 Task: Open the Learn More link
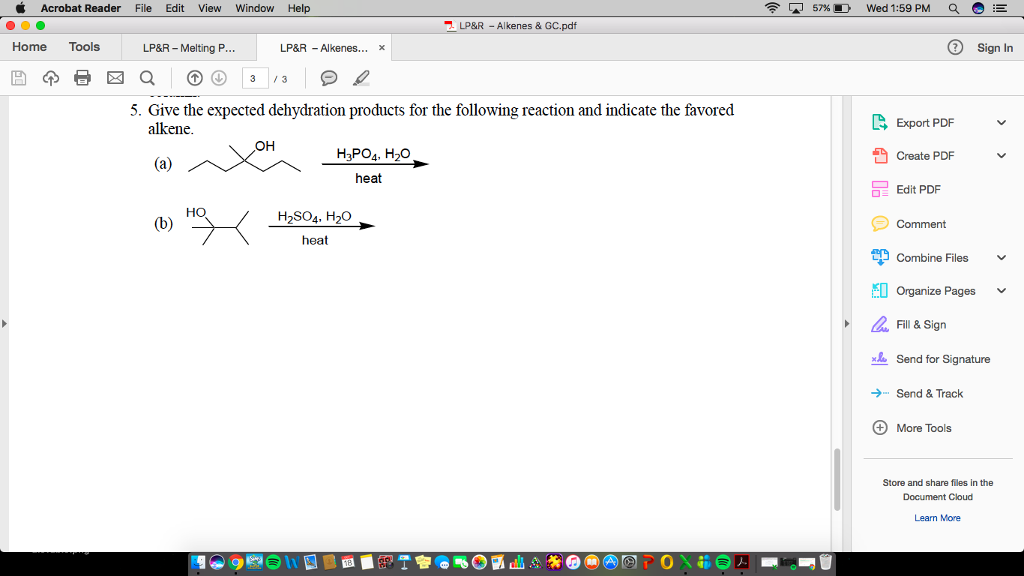[x=937, y=517]
